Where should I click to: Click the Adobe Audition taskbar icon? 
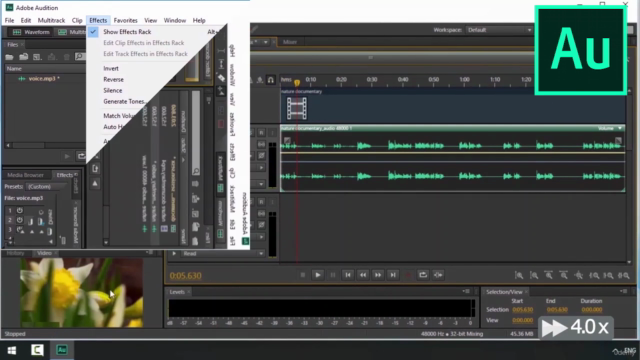pos(62,350)
